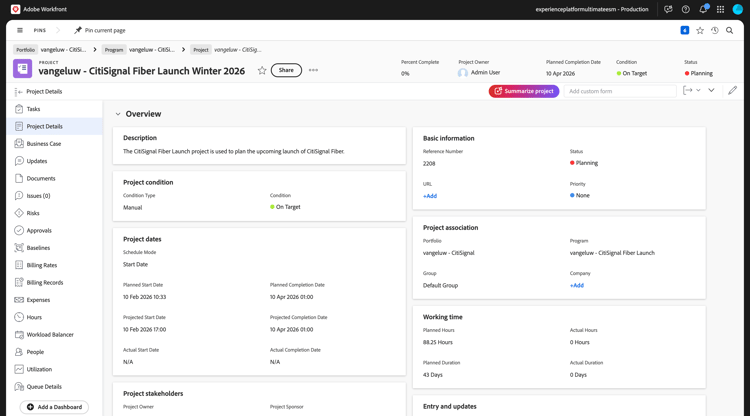Image resolution: width=750 pixels, height=416 pixels.
Task: Open the help question mark icon
Action: [685, 9]
